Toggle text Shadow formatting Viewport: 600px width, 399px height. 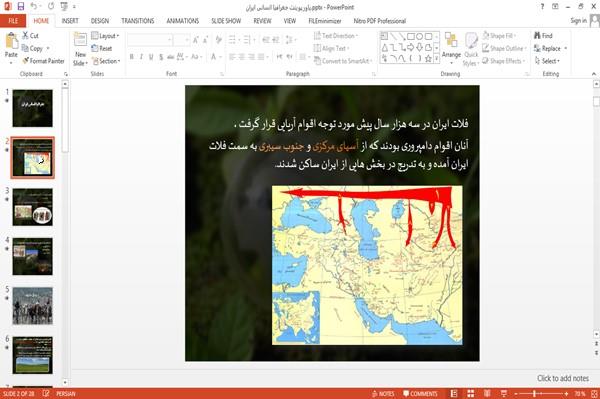coord(161,57)
